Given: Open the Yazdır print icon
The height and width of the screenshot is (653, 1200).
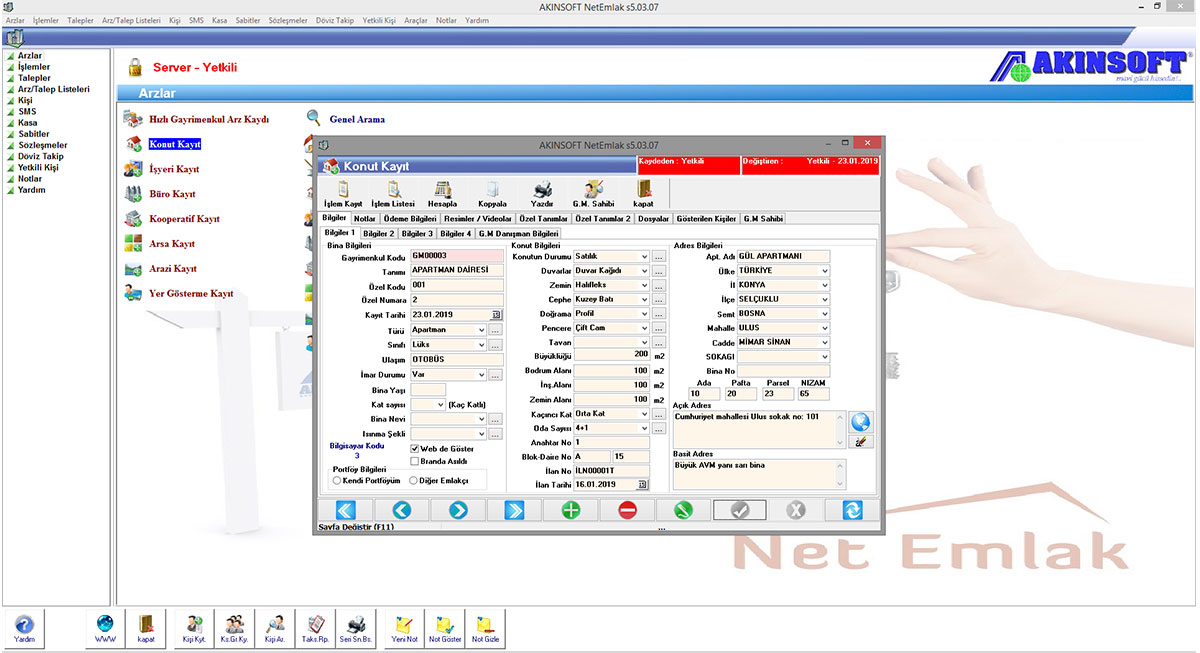Looking at the screenshot, I should click(x=541, y=192).
